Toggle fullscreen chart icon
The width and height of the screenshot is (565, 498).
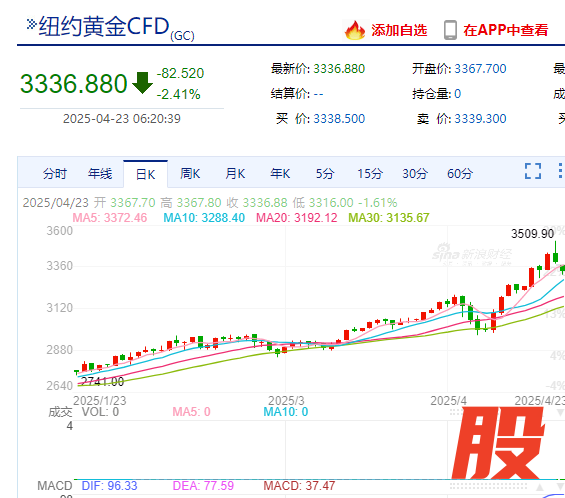pyautogui.click(x=533, y=171)
